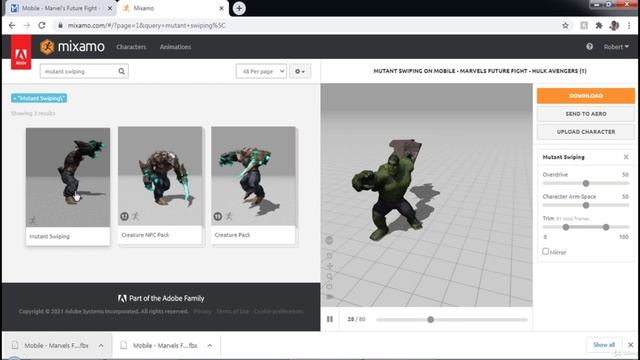Switch to the Mixamo browser tab
The image size is (640, 360).
tap(173, 8)
